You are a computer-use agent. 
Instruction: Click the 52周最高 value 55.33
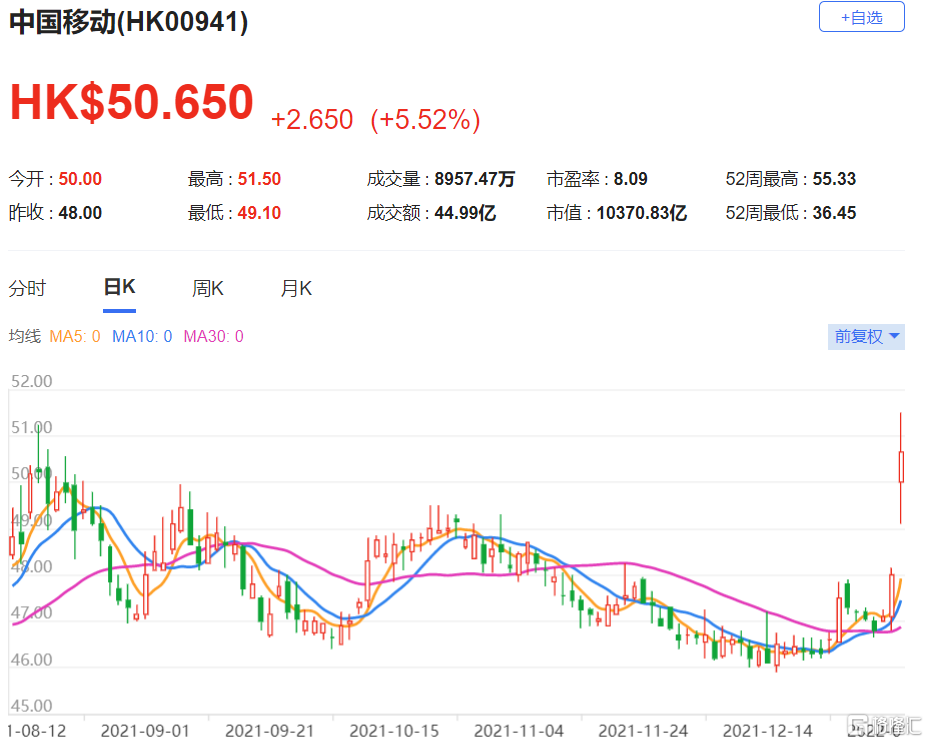834,180
